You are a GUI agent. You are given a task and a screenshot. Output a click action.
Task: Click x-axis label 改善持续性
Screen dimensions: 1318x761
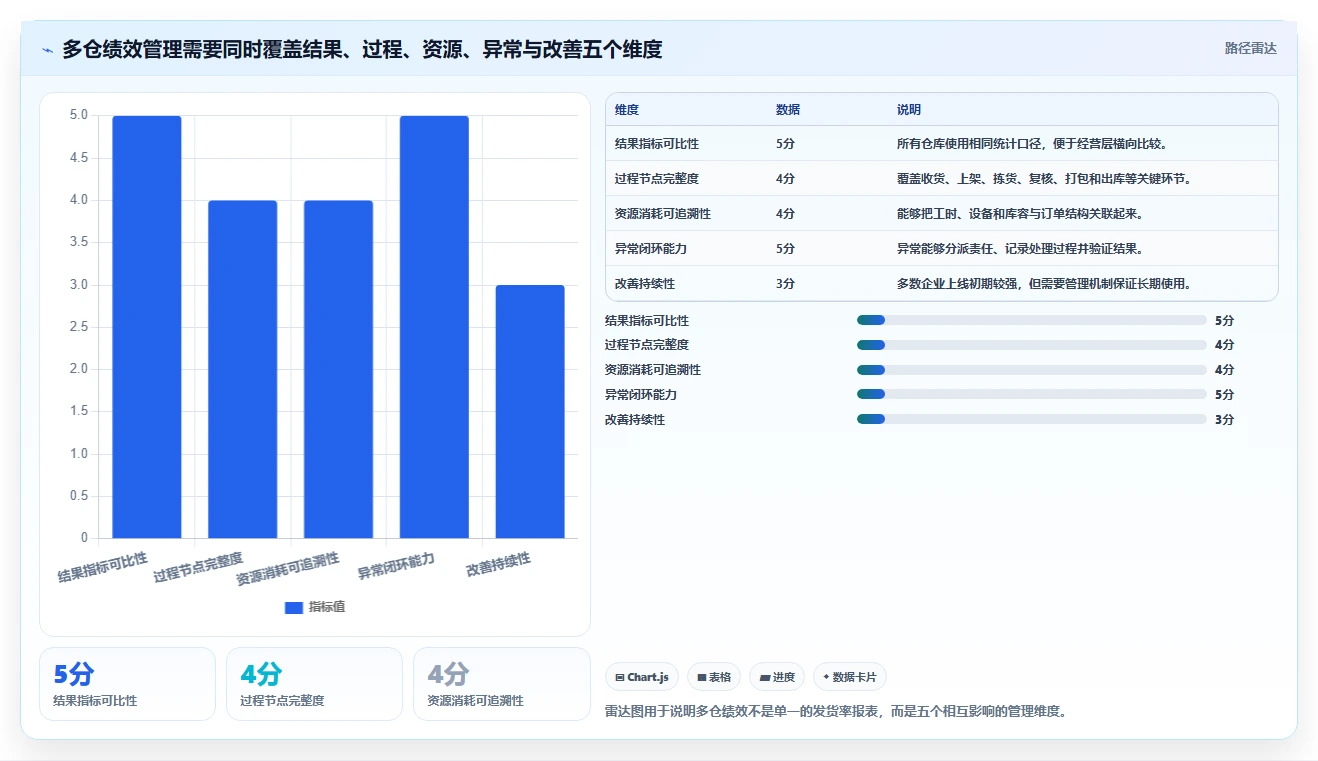click(x=498, y=565)
